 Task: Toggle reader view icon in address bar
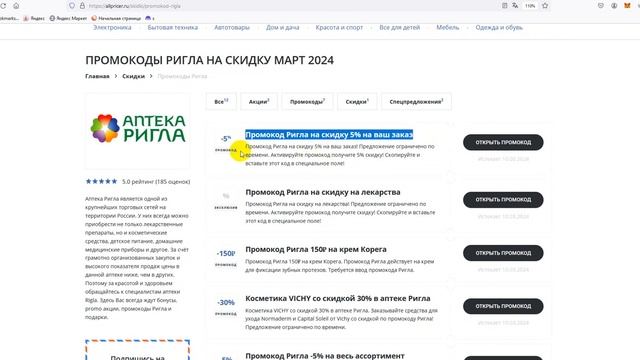pos(504,6)
